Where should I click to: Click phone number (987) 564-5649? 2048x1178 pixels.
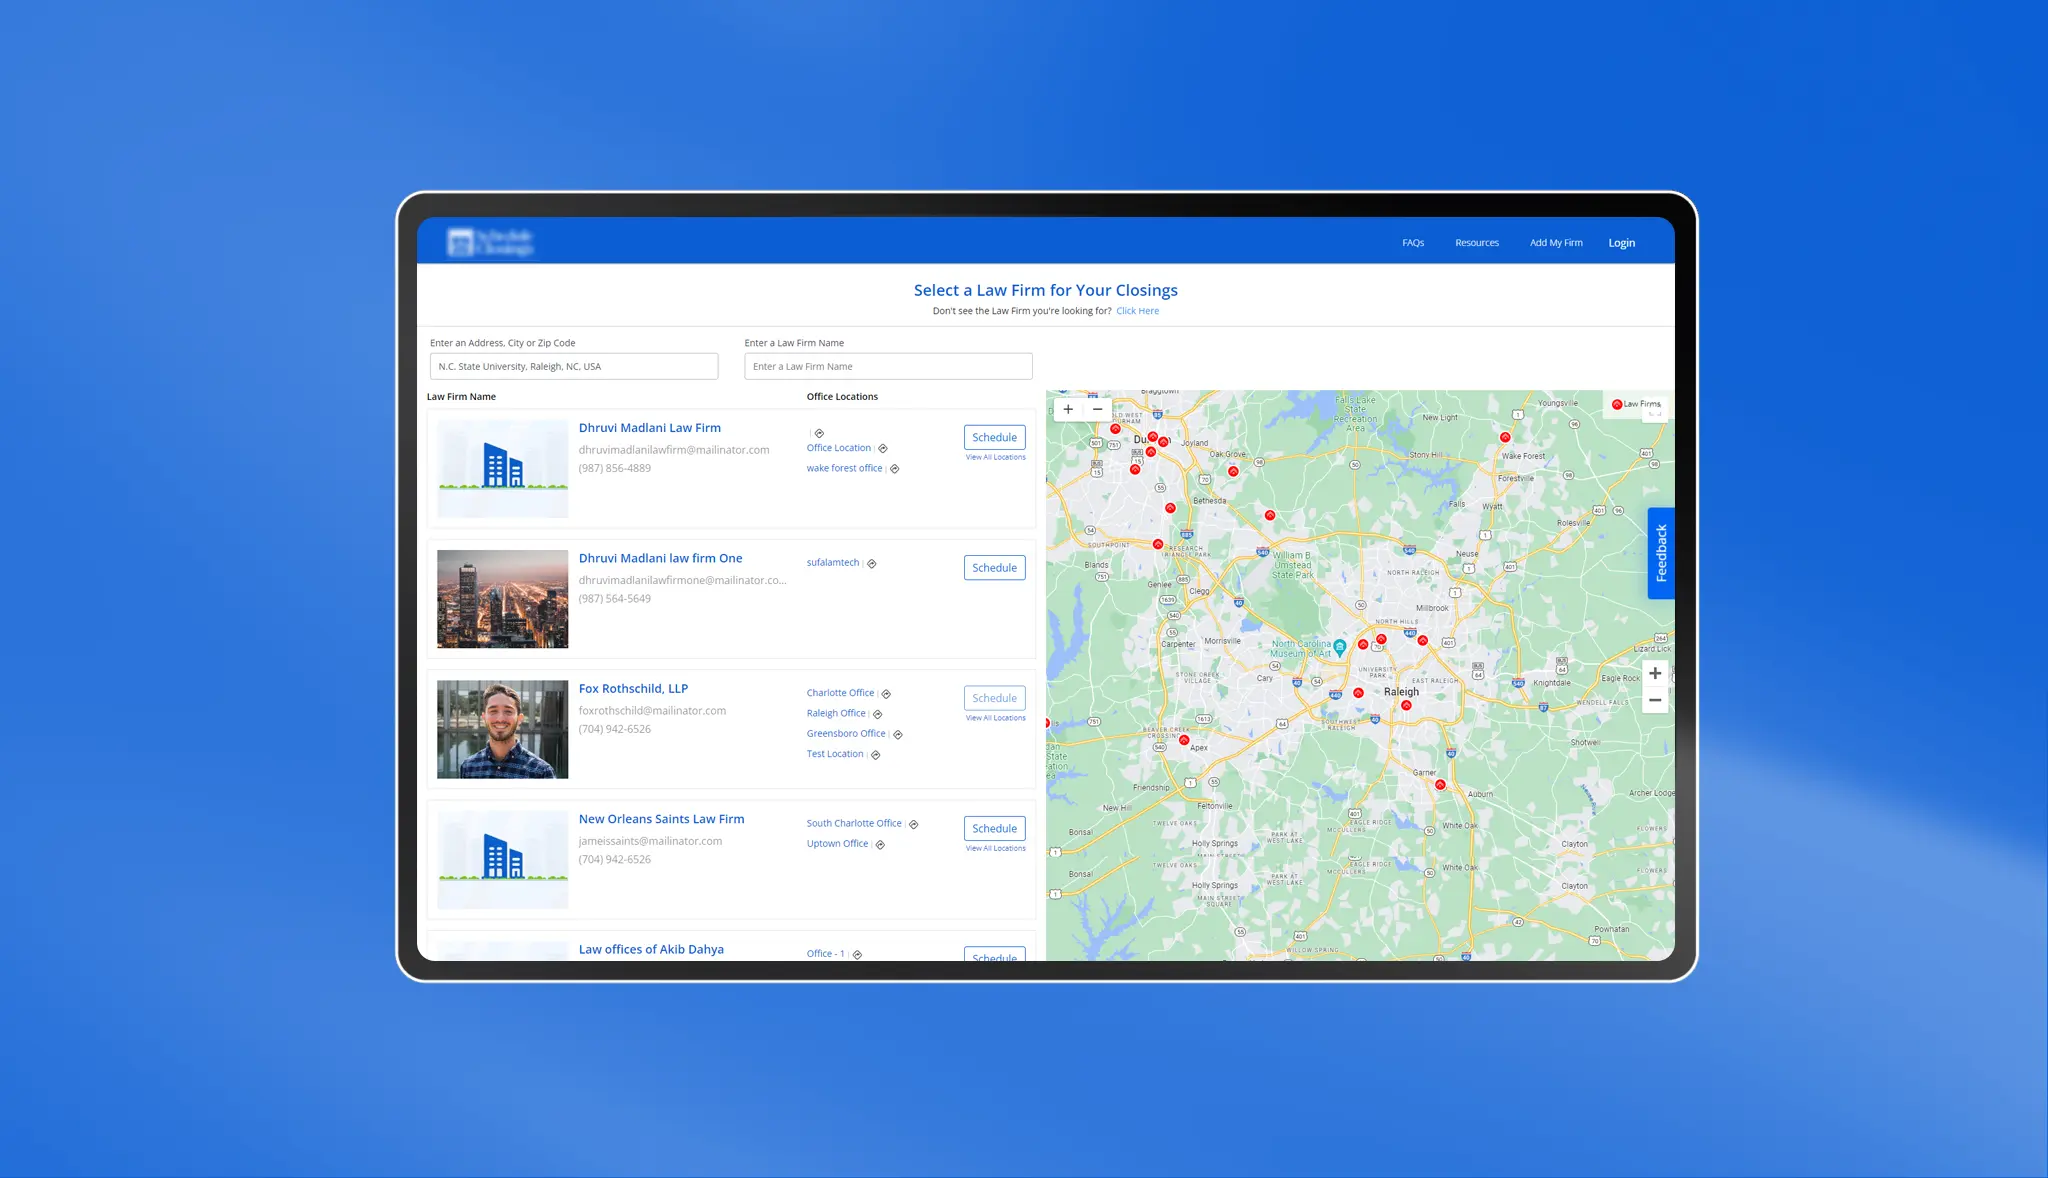click(x=614, y=599)
